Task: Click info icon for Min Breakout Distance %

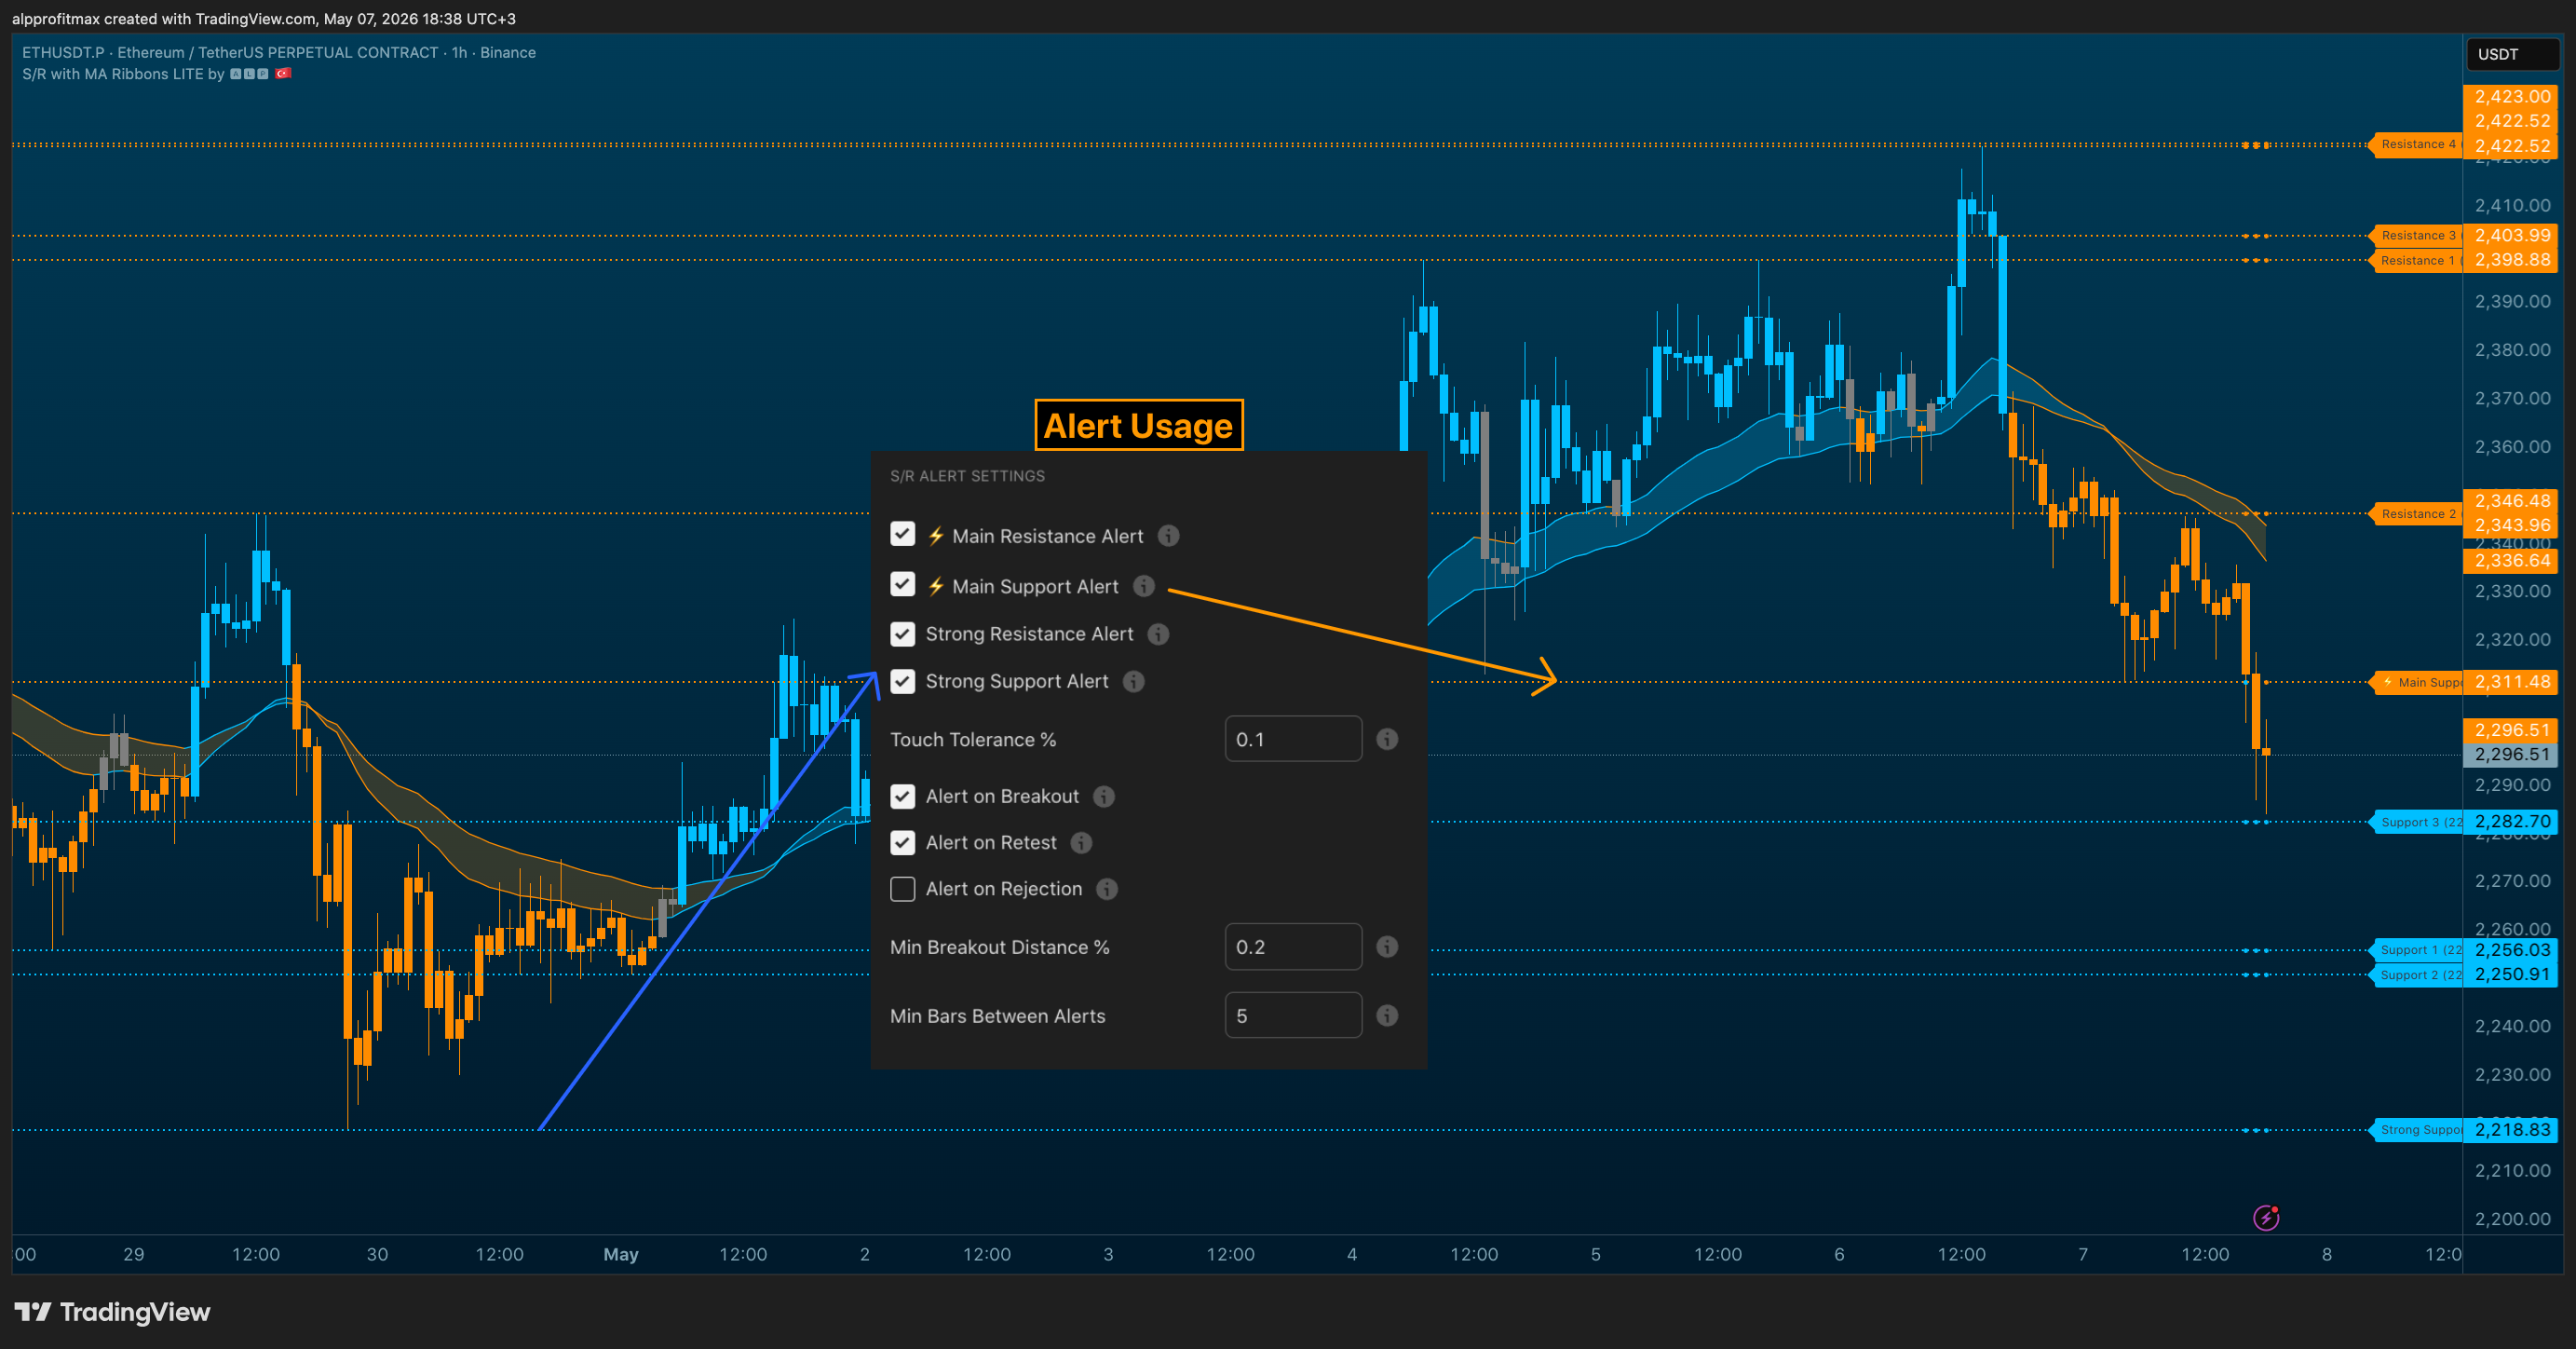Action: pos(1387,946)
